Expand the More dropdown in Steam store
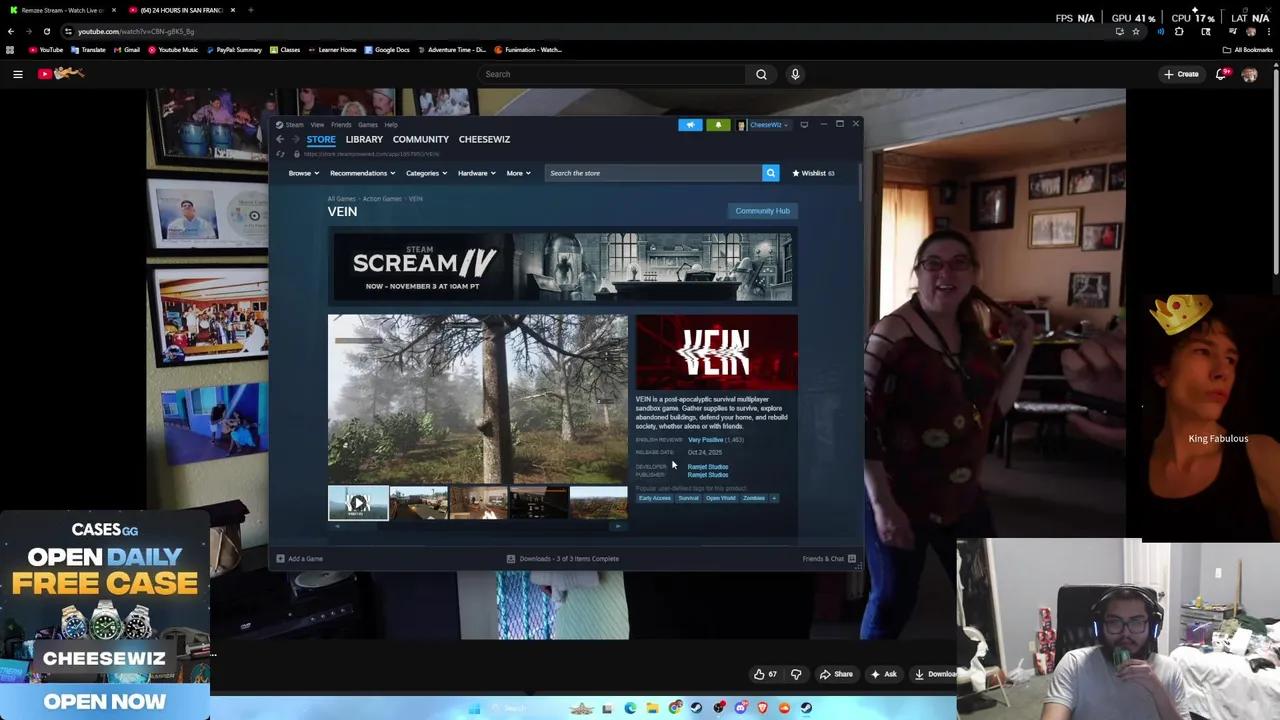 518,173
